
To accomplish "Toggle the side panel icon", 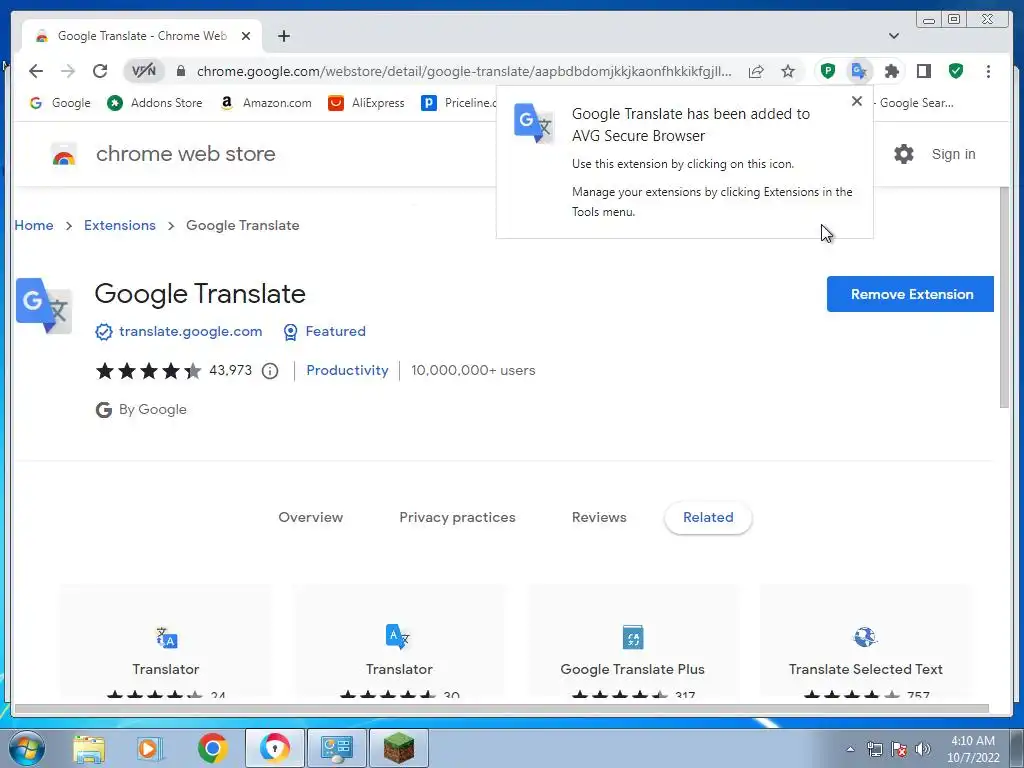I will [923, 71].
